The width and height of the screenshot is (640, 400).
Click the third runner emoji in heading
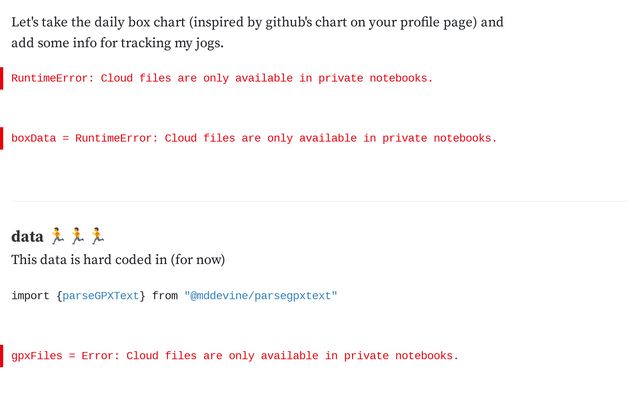[97, 236]
